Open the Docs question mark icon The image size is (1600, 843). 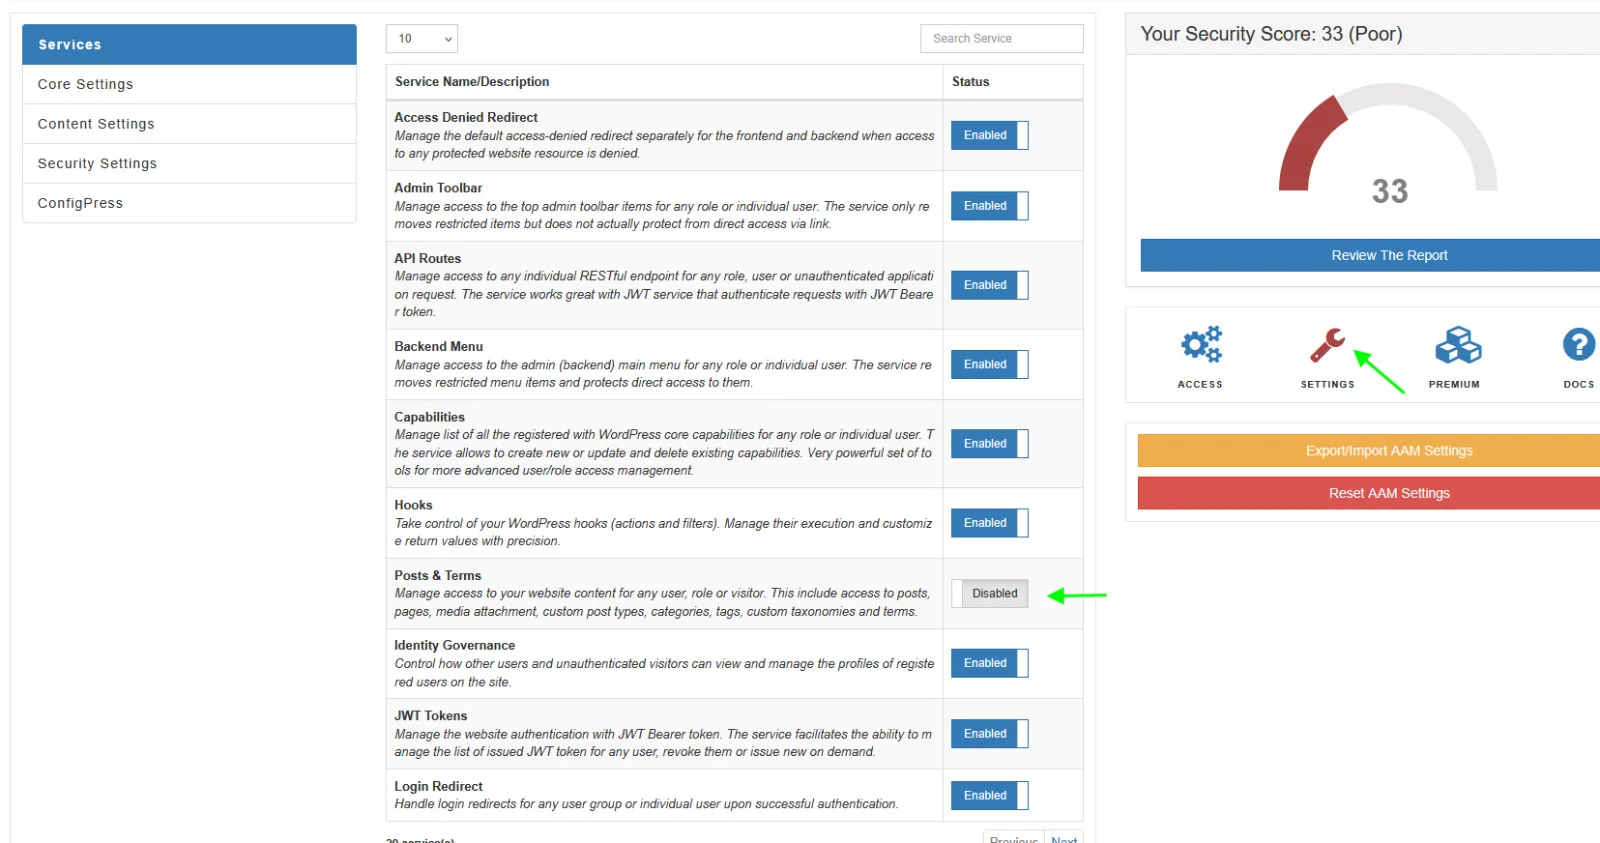(x=1578, y=343)
